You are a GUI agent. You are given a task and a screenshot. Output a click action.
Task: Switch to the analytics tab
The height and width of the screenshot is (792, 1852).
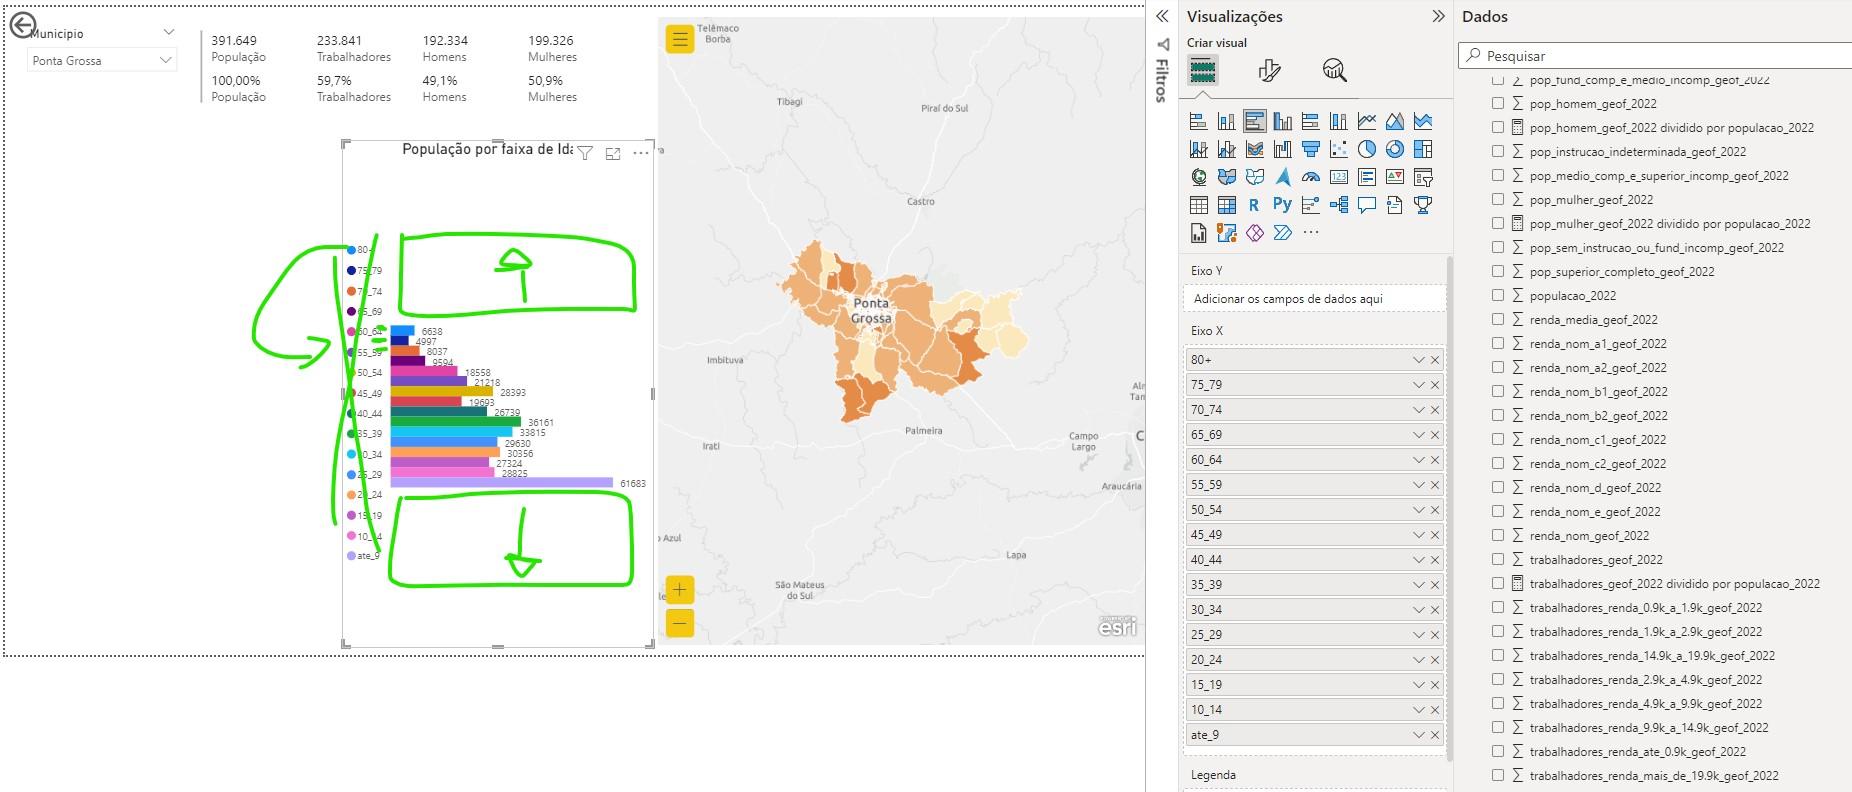1334,70
